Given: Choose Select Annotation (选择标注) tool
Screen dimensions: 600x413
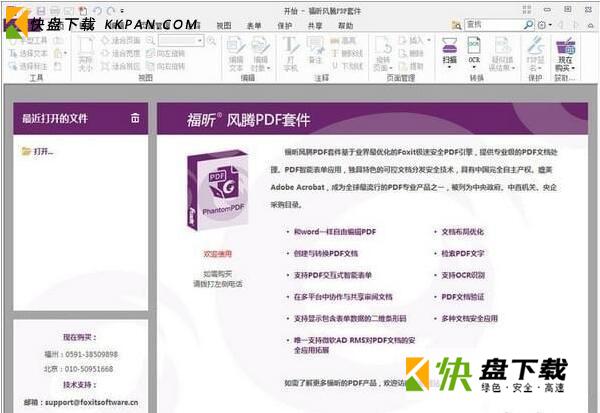Looking at the screenshot, I should pyautogui.click(x=28, y=66).
